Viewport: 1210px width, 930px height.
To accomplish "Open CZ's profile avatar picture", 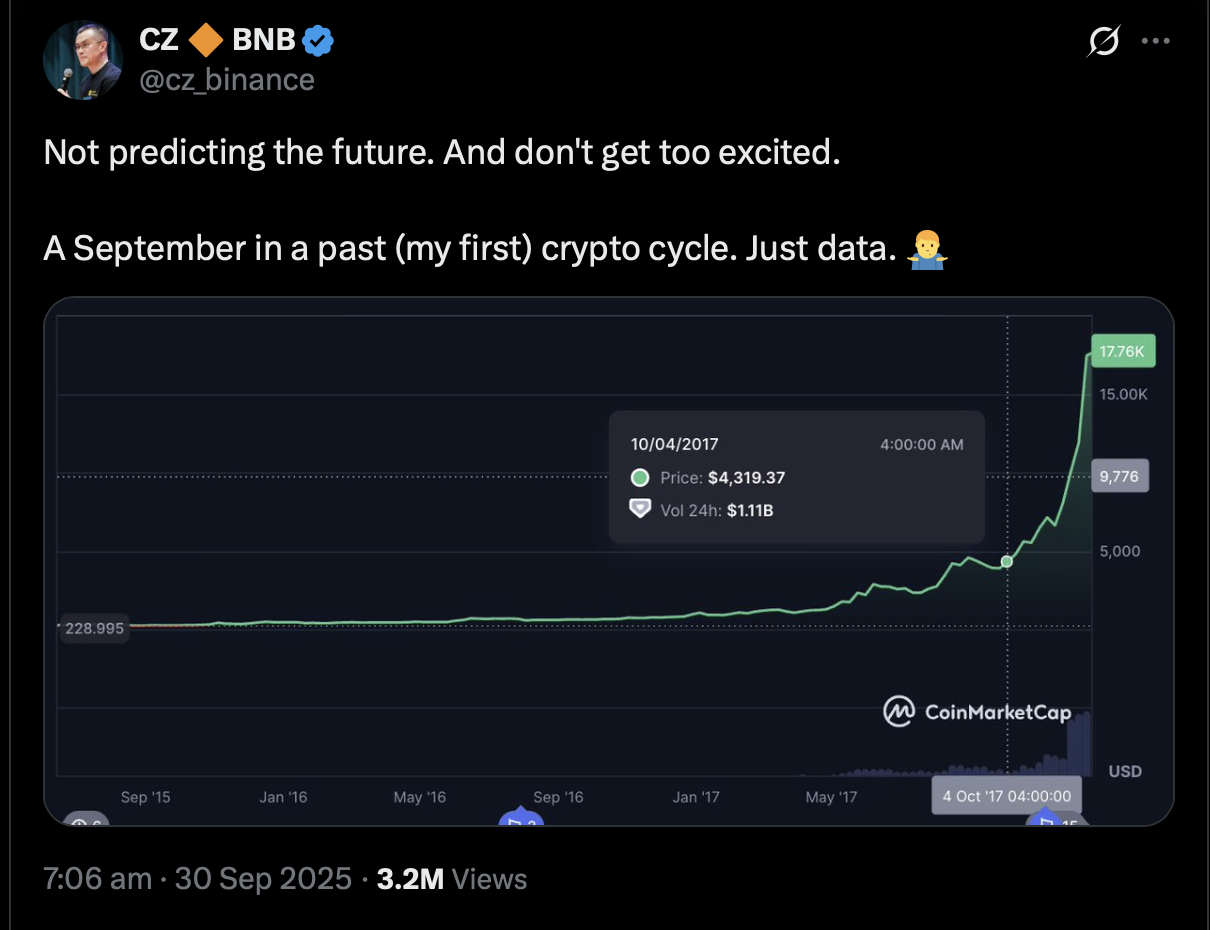I will click(84, 59).
